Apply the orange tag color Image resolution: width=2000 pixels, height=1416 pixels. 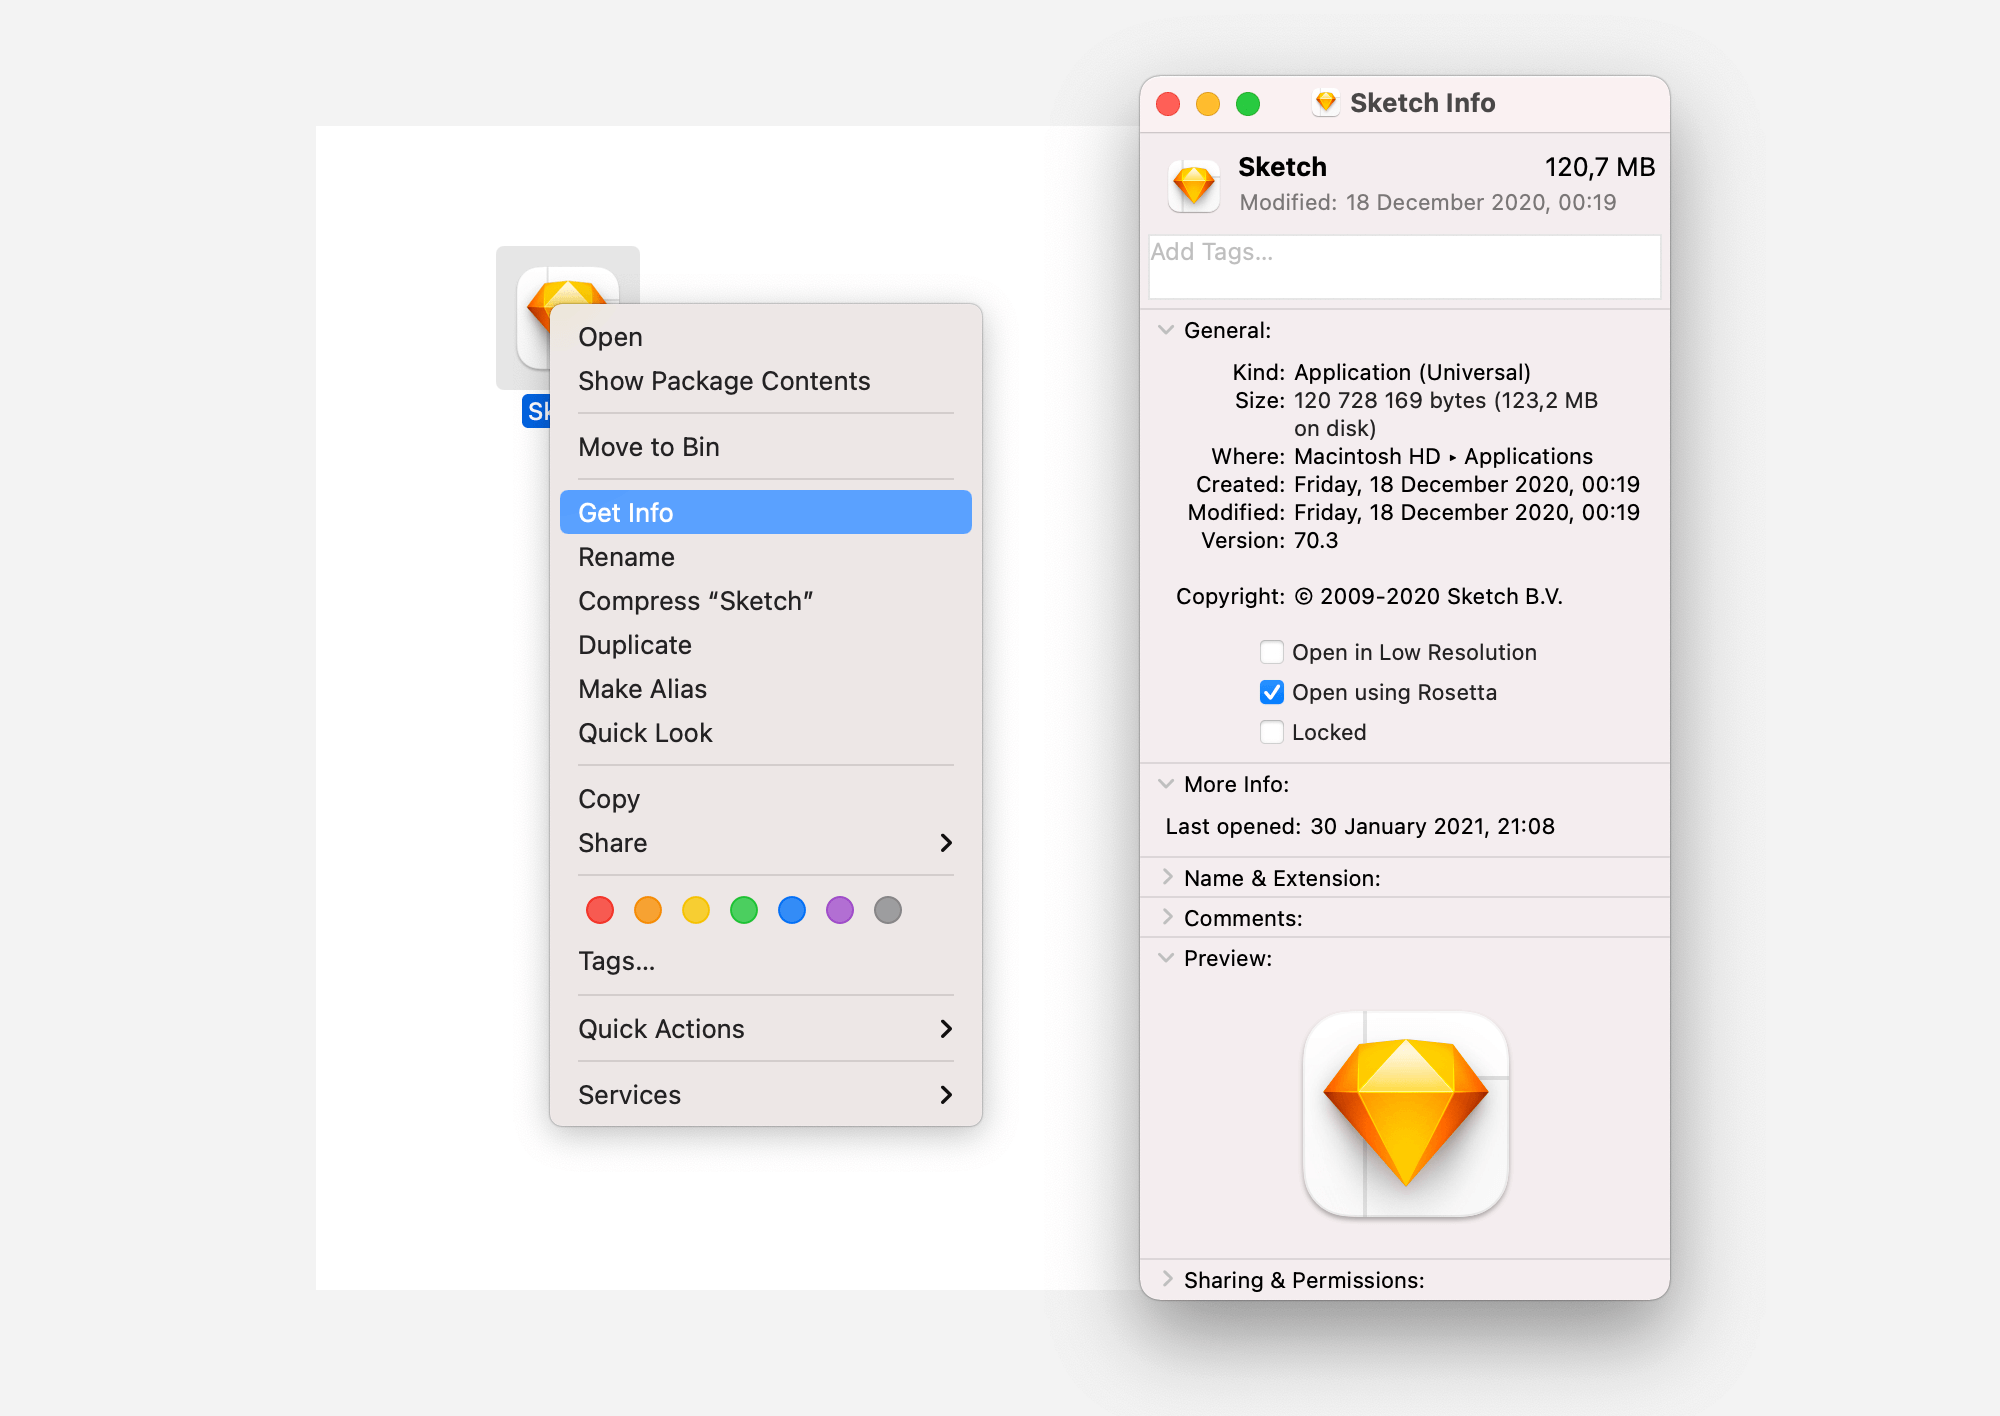(x=648, y=910)
